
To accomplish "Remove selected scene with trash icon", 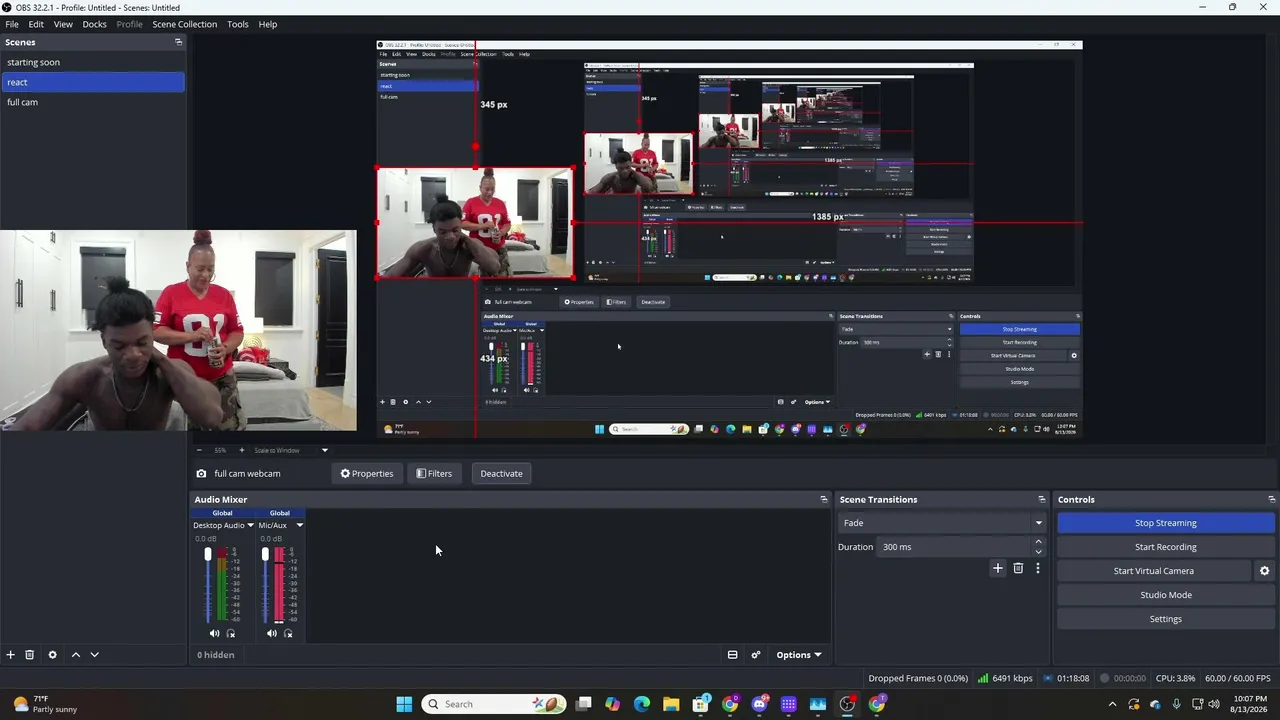I will (x=30, y=655).
